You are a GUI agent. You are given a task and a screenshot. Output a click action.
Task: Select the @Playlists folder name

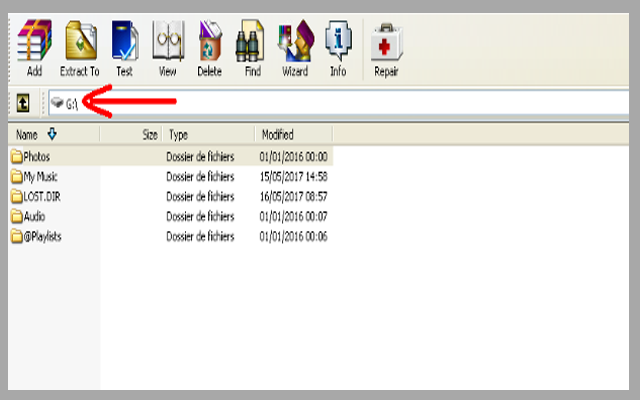click(x=42, y=237)
